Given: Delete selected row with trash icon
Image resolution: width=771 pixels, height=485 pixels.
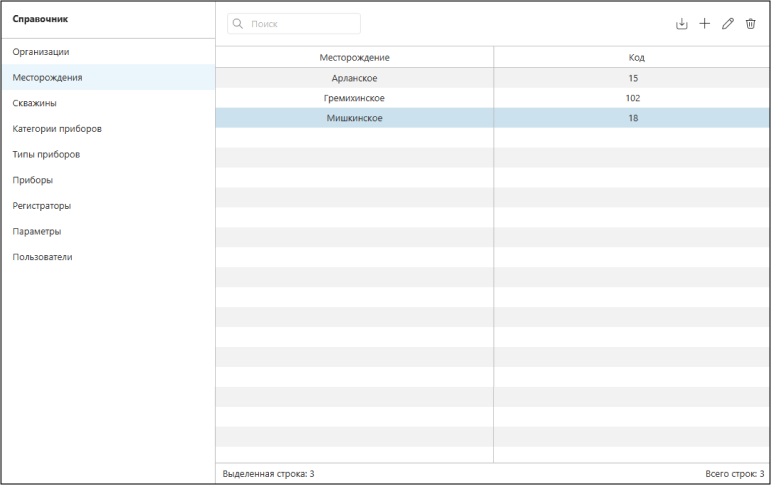Looking at the screenshot, I should (x=750, y=24).
